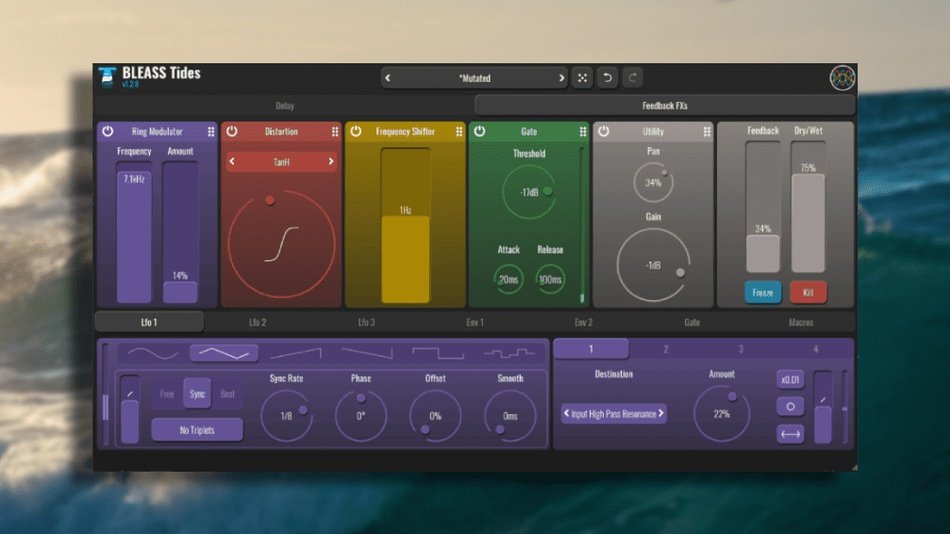Click the redo arrow icon
This screenshot has width=950, height=534.
[632, 78]
